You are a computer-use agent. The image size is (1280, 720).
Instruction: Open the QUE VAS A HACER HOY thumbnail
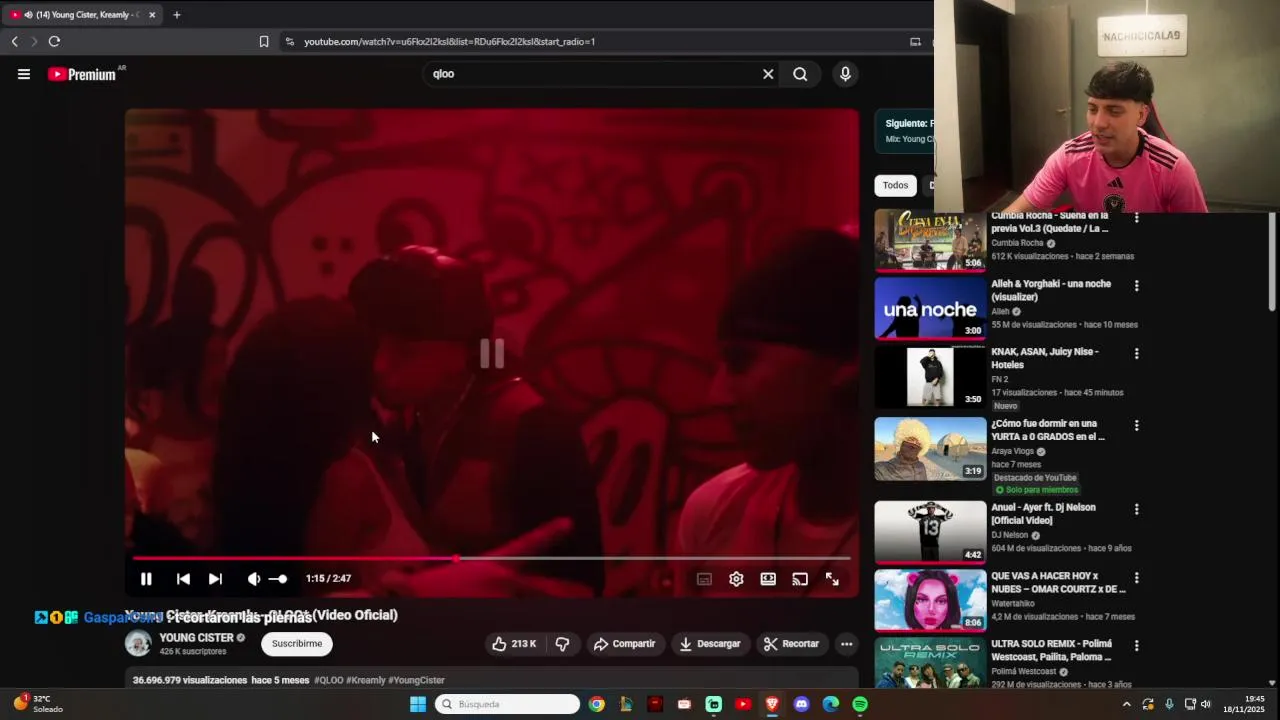click(930, 600)
